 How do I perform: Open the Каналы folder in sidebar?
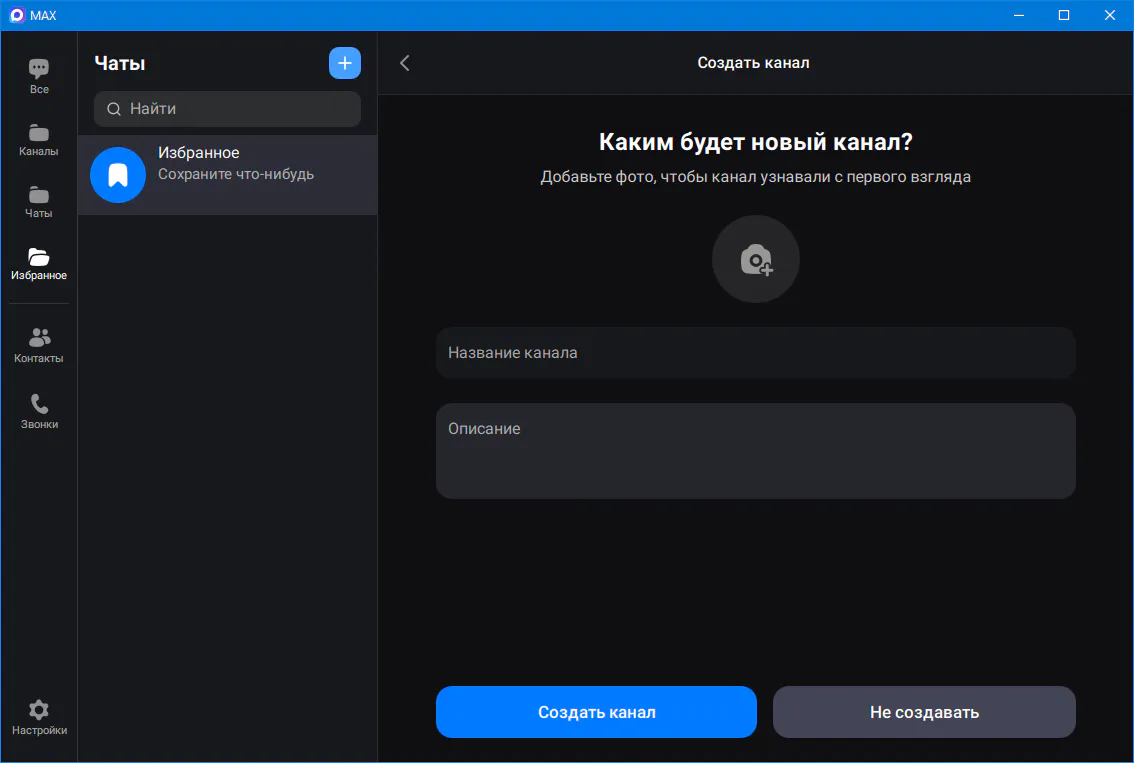pos(39,140)
